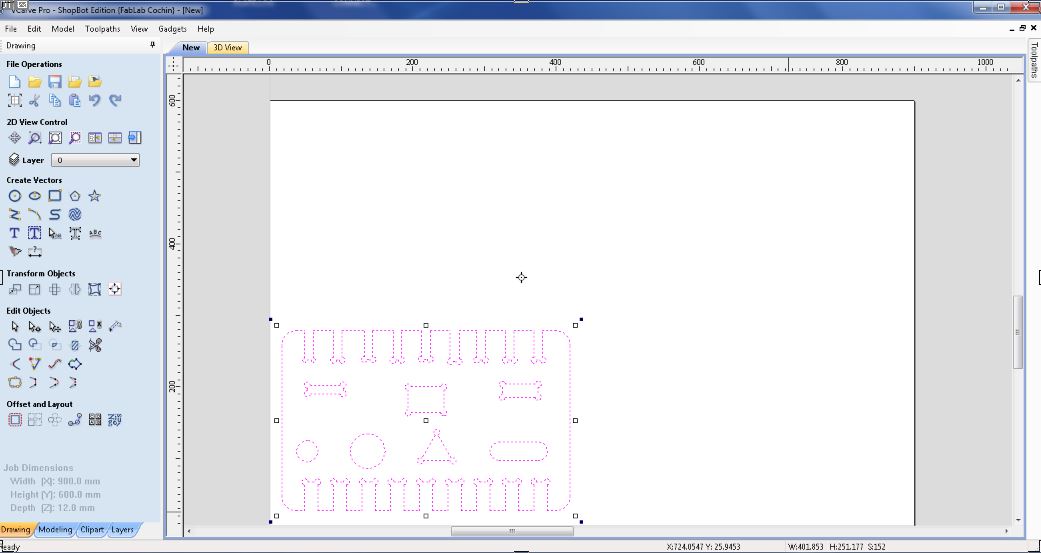Click the 'Depth [Z]: 12.0 mm' text
The image size is (1041, 553).
(x=52, y=508)
